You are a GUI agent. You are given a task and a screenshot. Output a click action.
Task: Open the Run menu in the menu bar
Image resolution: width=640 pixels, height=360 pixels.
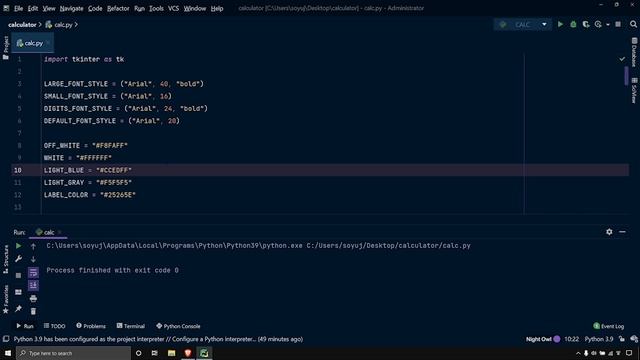point(139,8)
